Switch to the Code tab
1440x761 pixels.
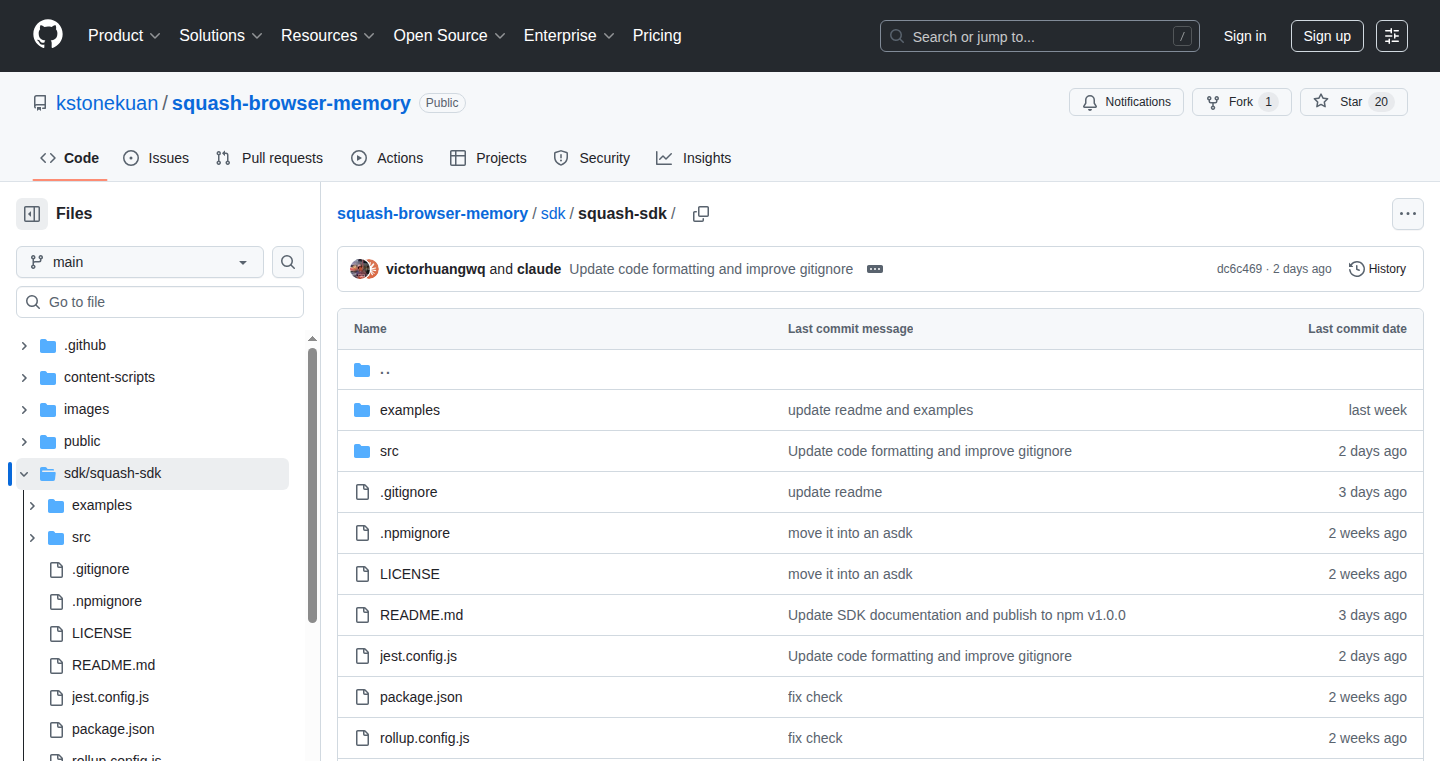point(70,158)
